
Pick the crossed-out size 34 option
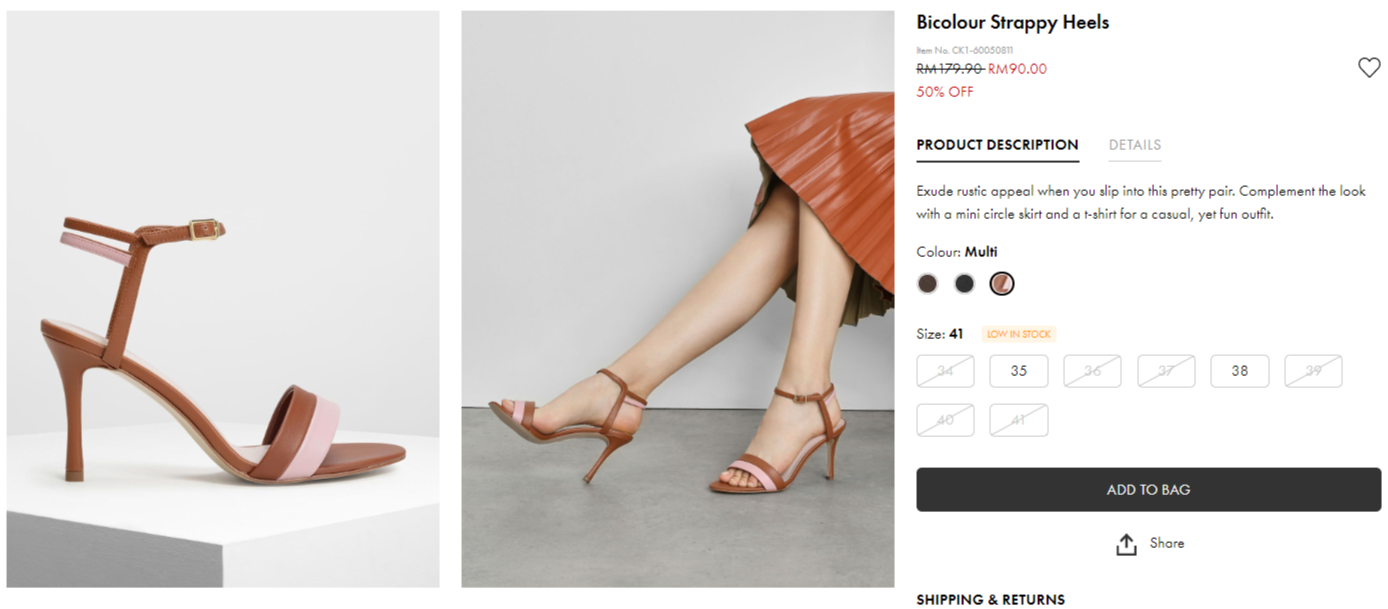tap(945, 371)
